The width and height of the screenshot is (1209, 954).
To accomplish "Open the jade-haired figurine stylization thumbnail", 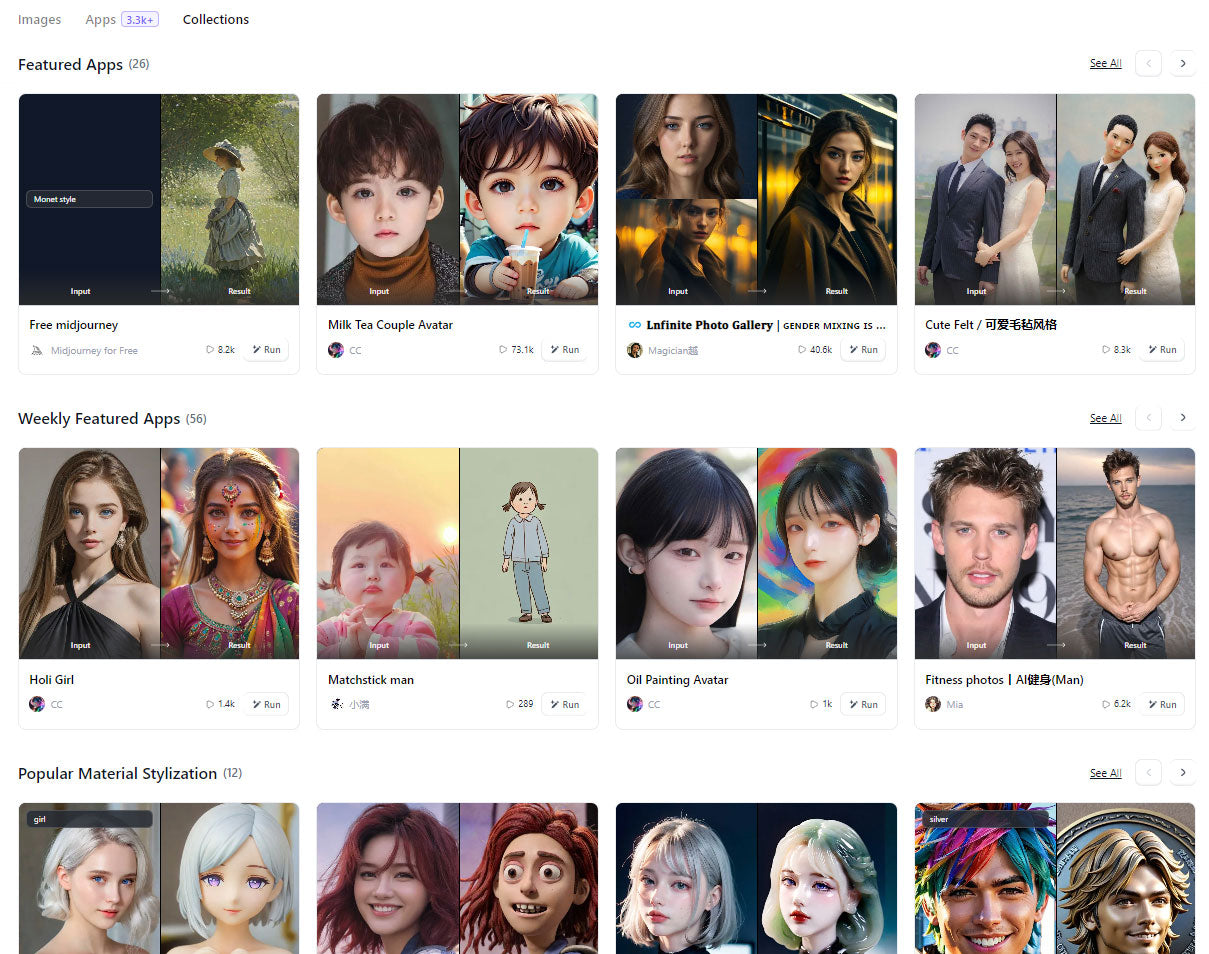I will [756, 878].
